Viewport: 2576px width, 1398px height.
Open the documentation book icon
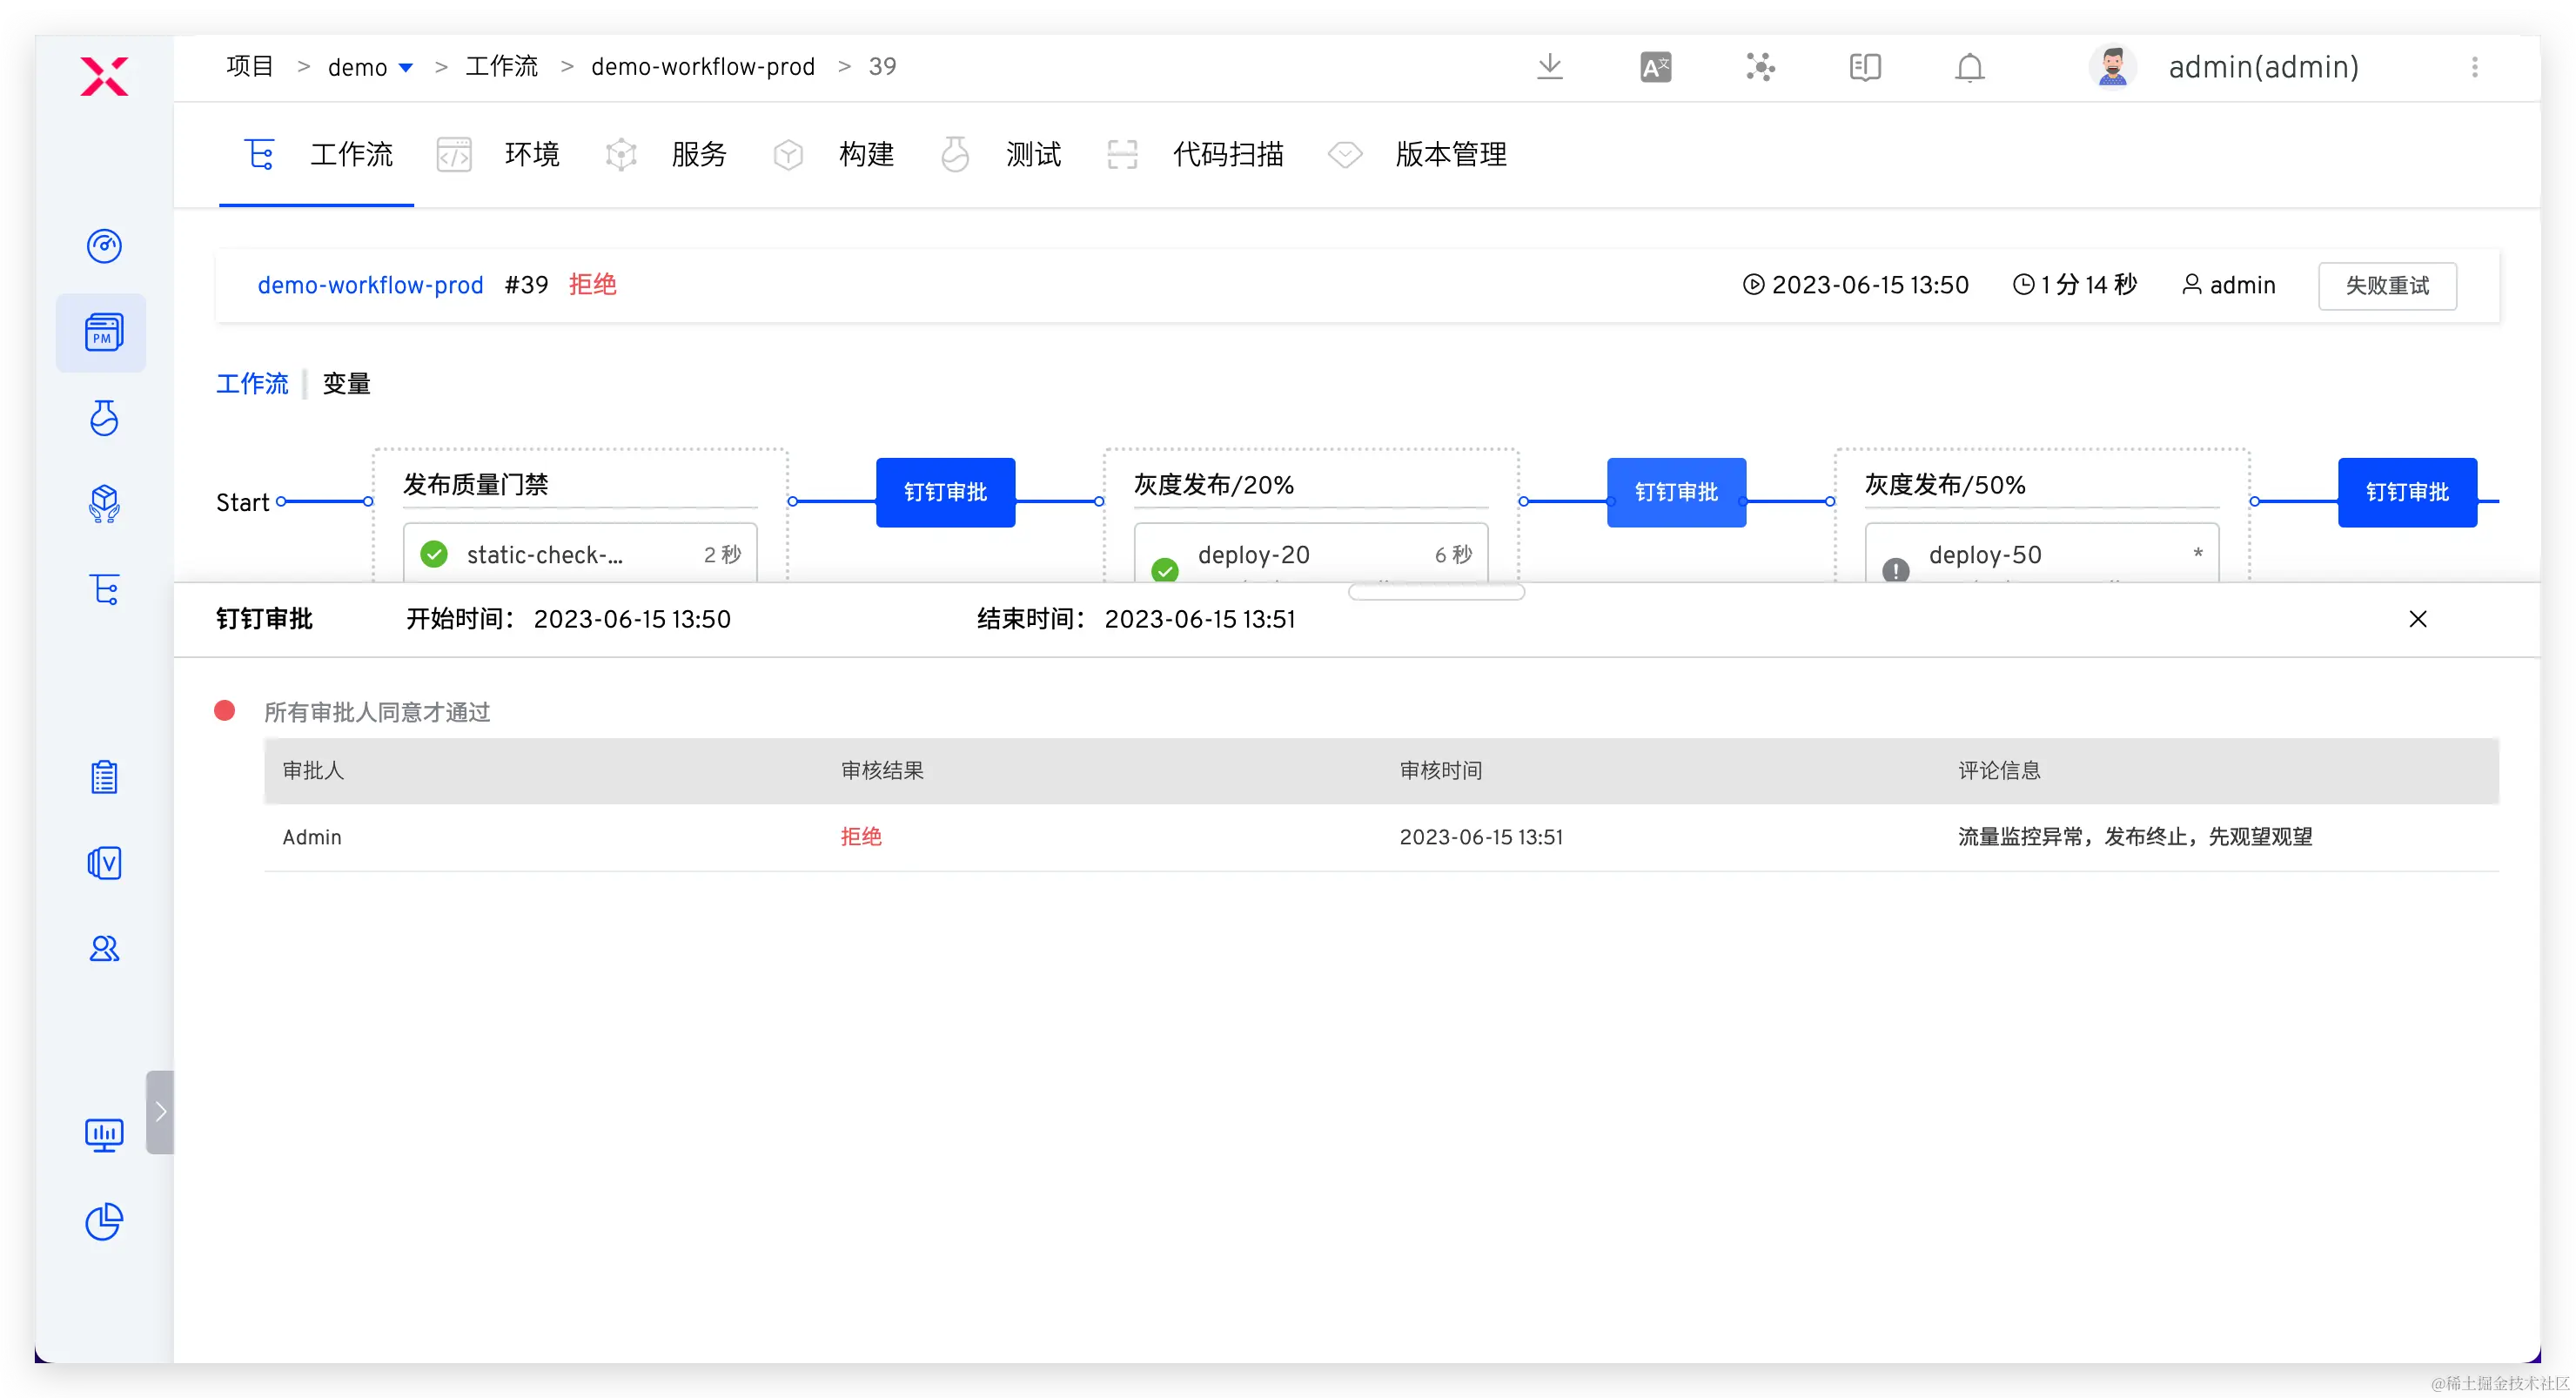coord(1864,67)
